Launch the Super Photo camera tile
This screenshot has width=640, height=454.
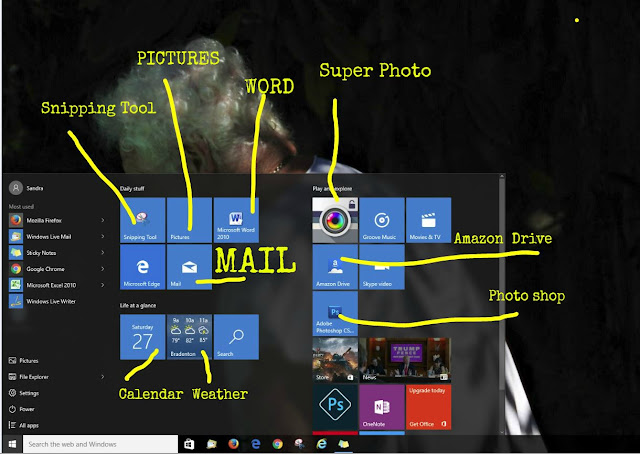335,220
